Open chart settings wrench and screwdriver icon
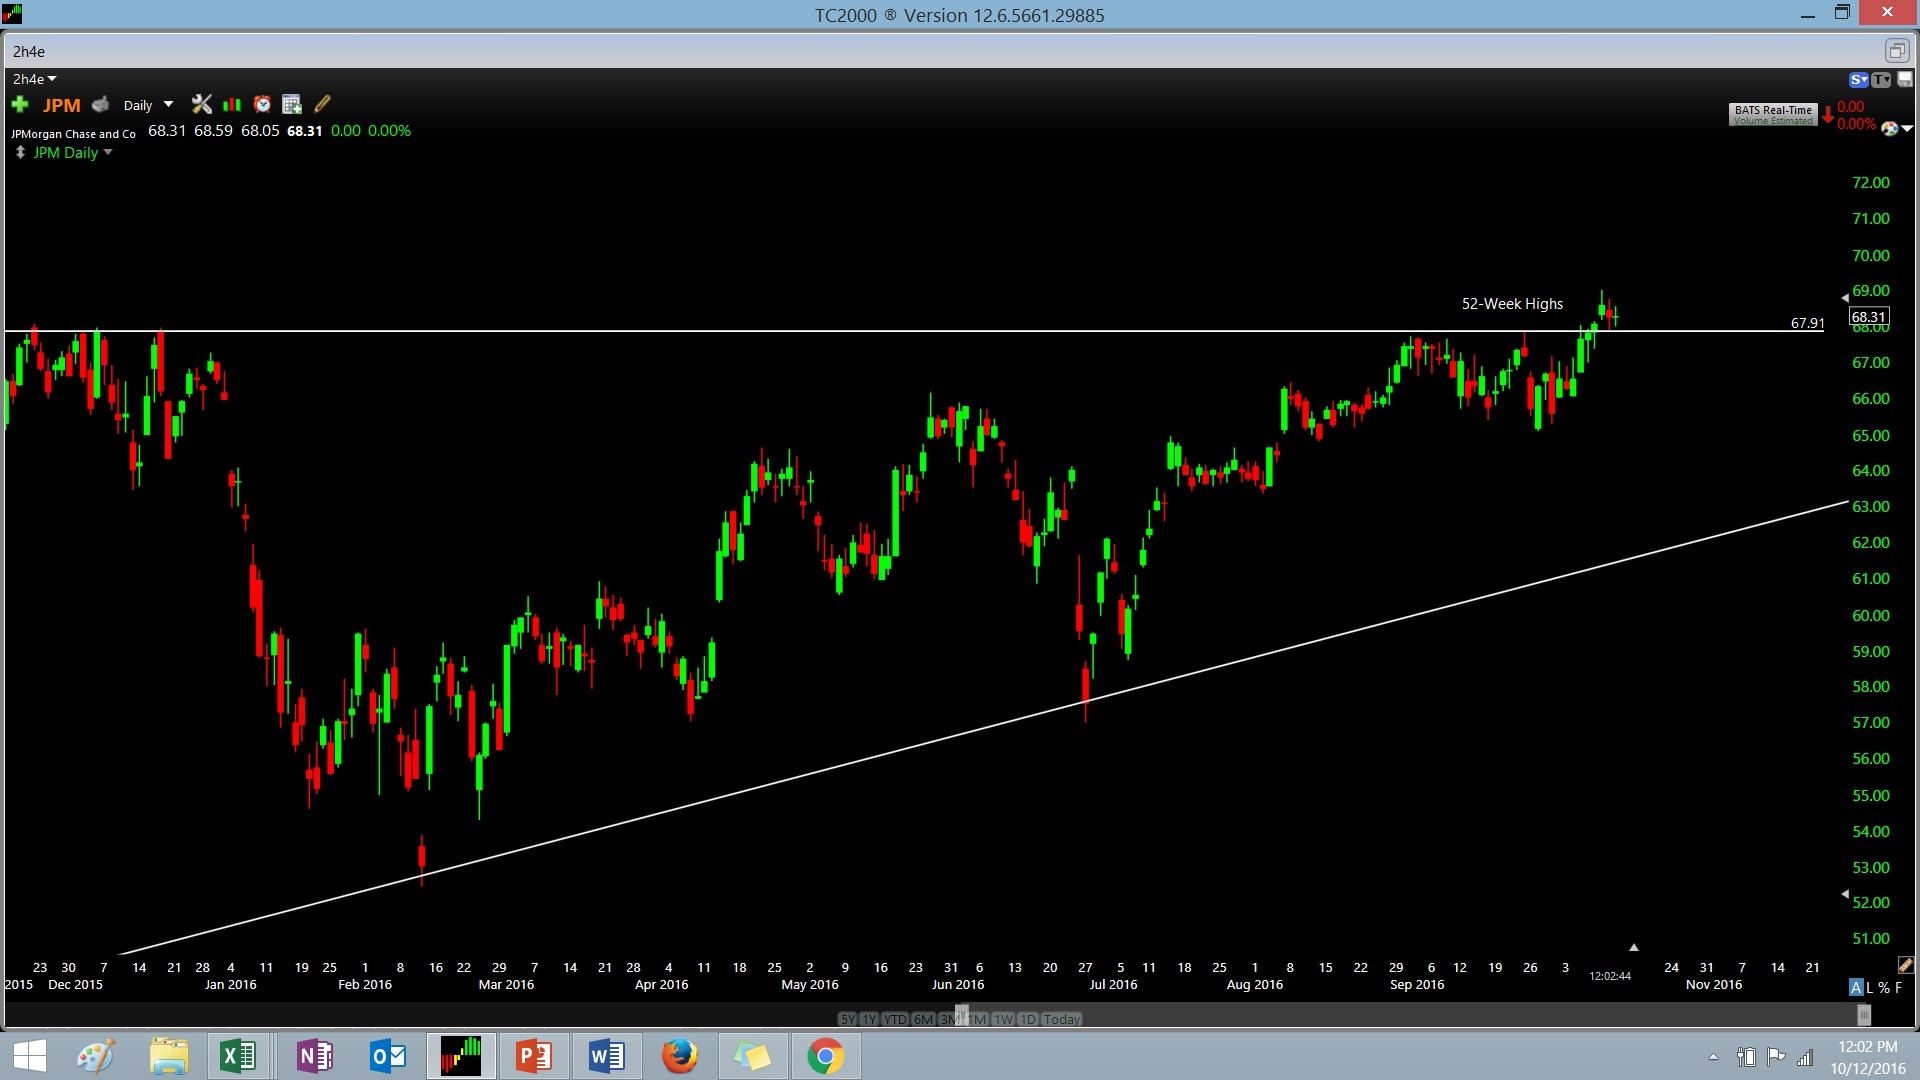Image resolution: width=1920 pixels, height=1080 pixels. (x=202, y=104)
